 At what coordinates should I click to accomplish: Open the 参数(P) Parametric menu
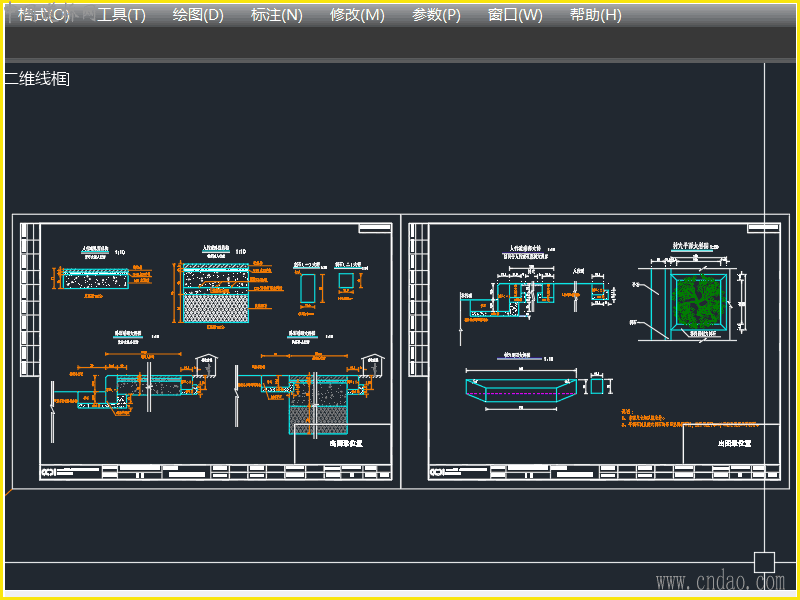click(x=437, y=15)
